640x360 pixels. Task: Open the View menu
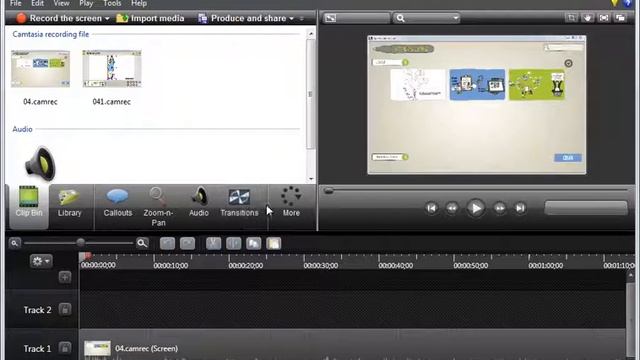coord(61,3)
